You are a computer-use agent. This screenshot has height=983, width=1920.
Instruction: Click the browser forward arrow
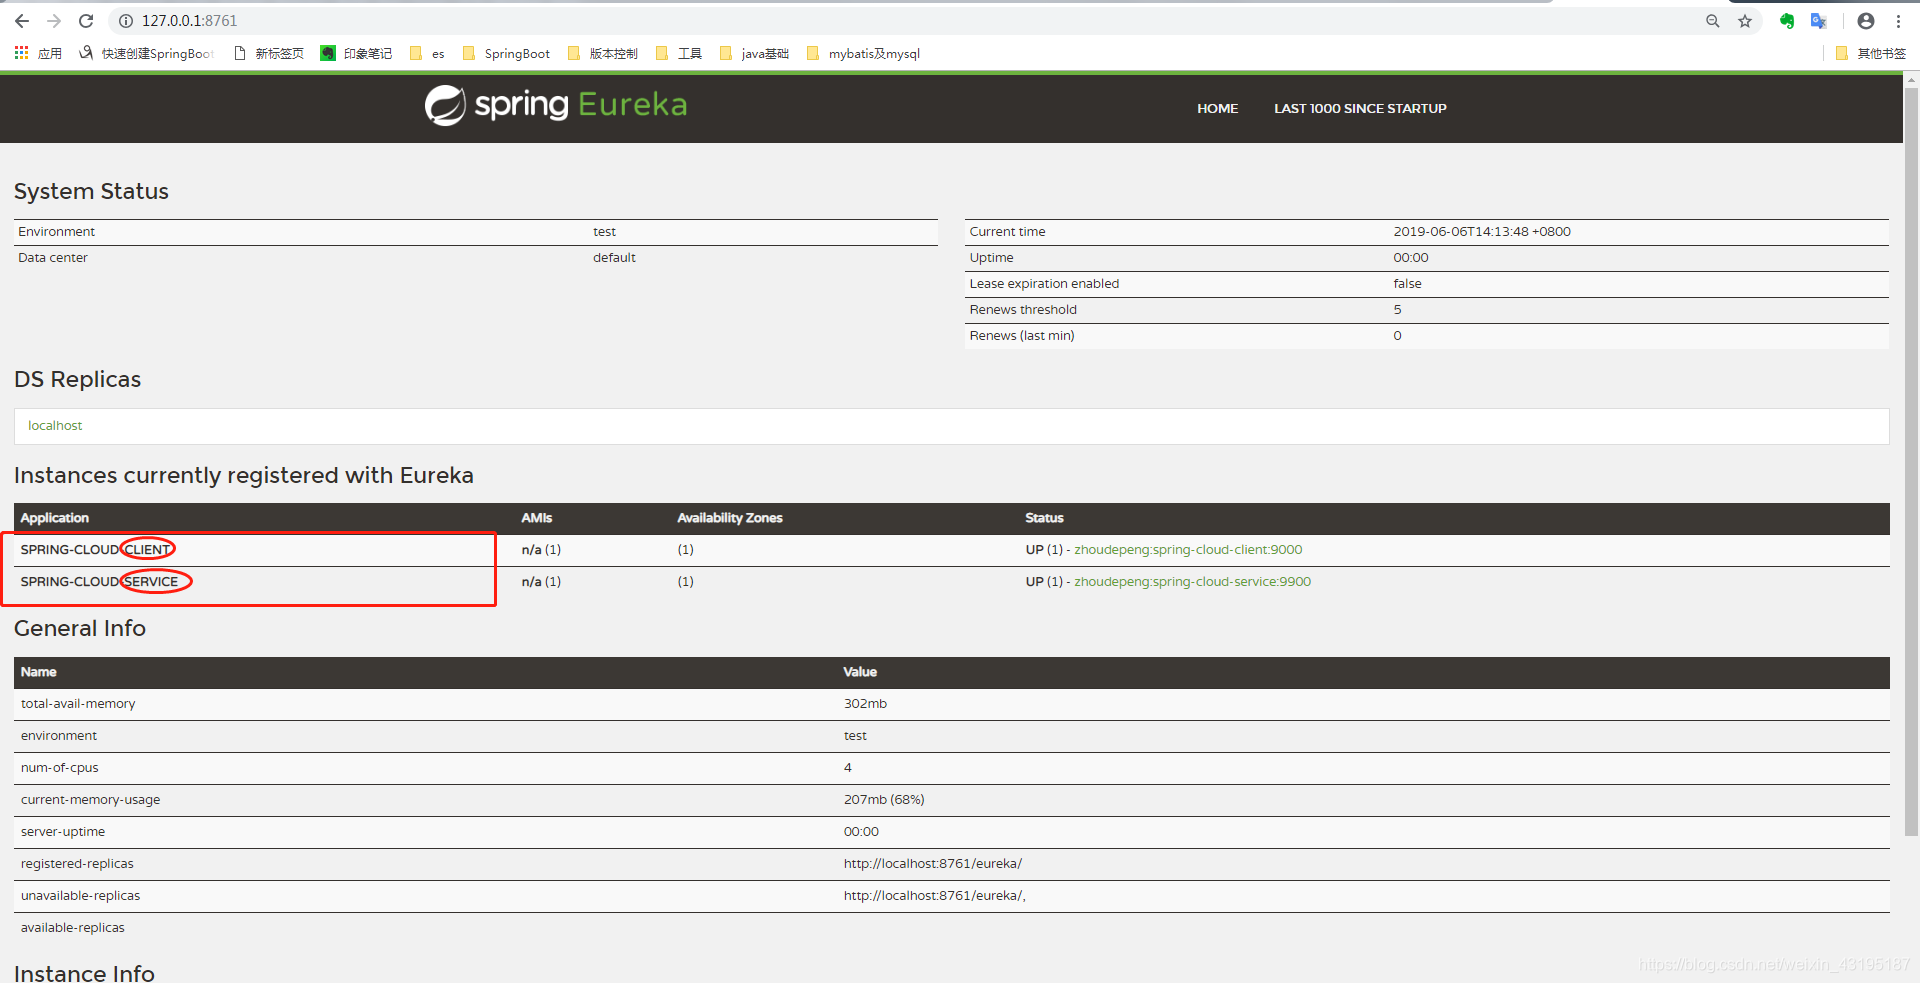point(54,21)
